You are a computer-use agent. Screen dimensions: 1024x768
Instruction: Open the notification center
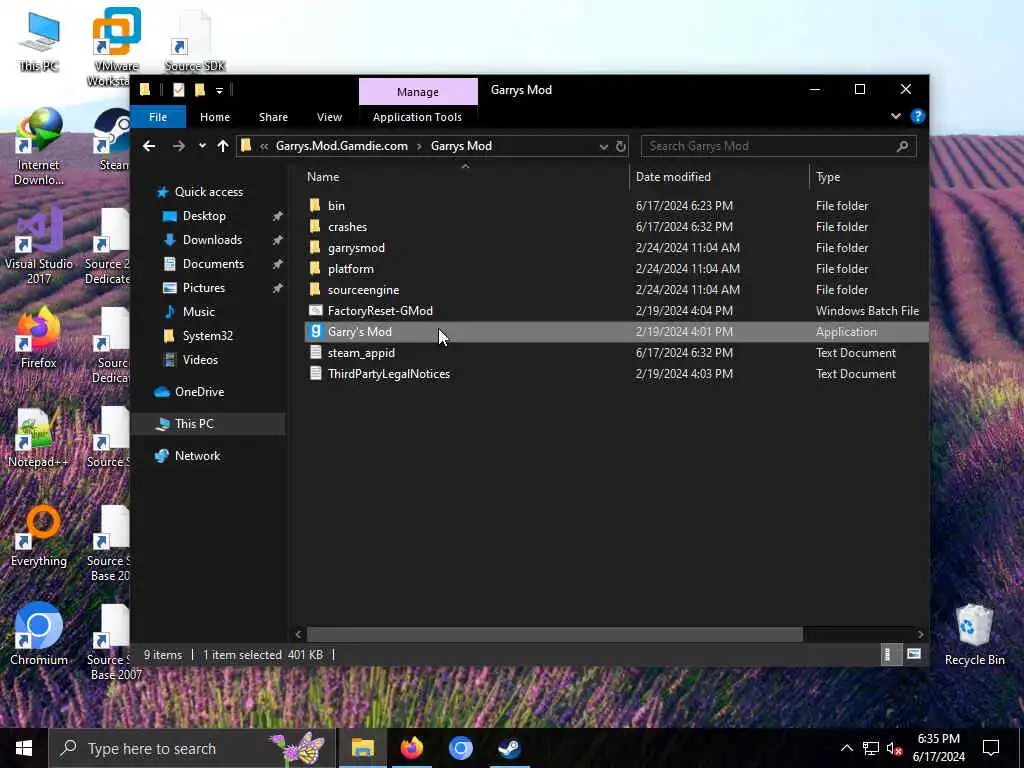point(991,748)
